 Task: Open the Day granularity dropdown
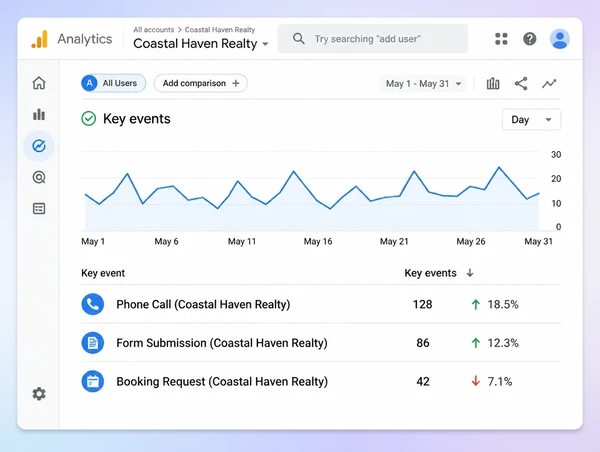532,120
